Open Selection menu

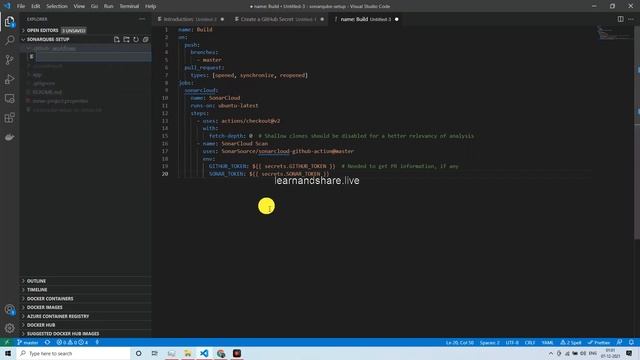(57, 6)
